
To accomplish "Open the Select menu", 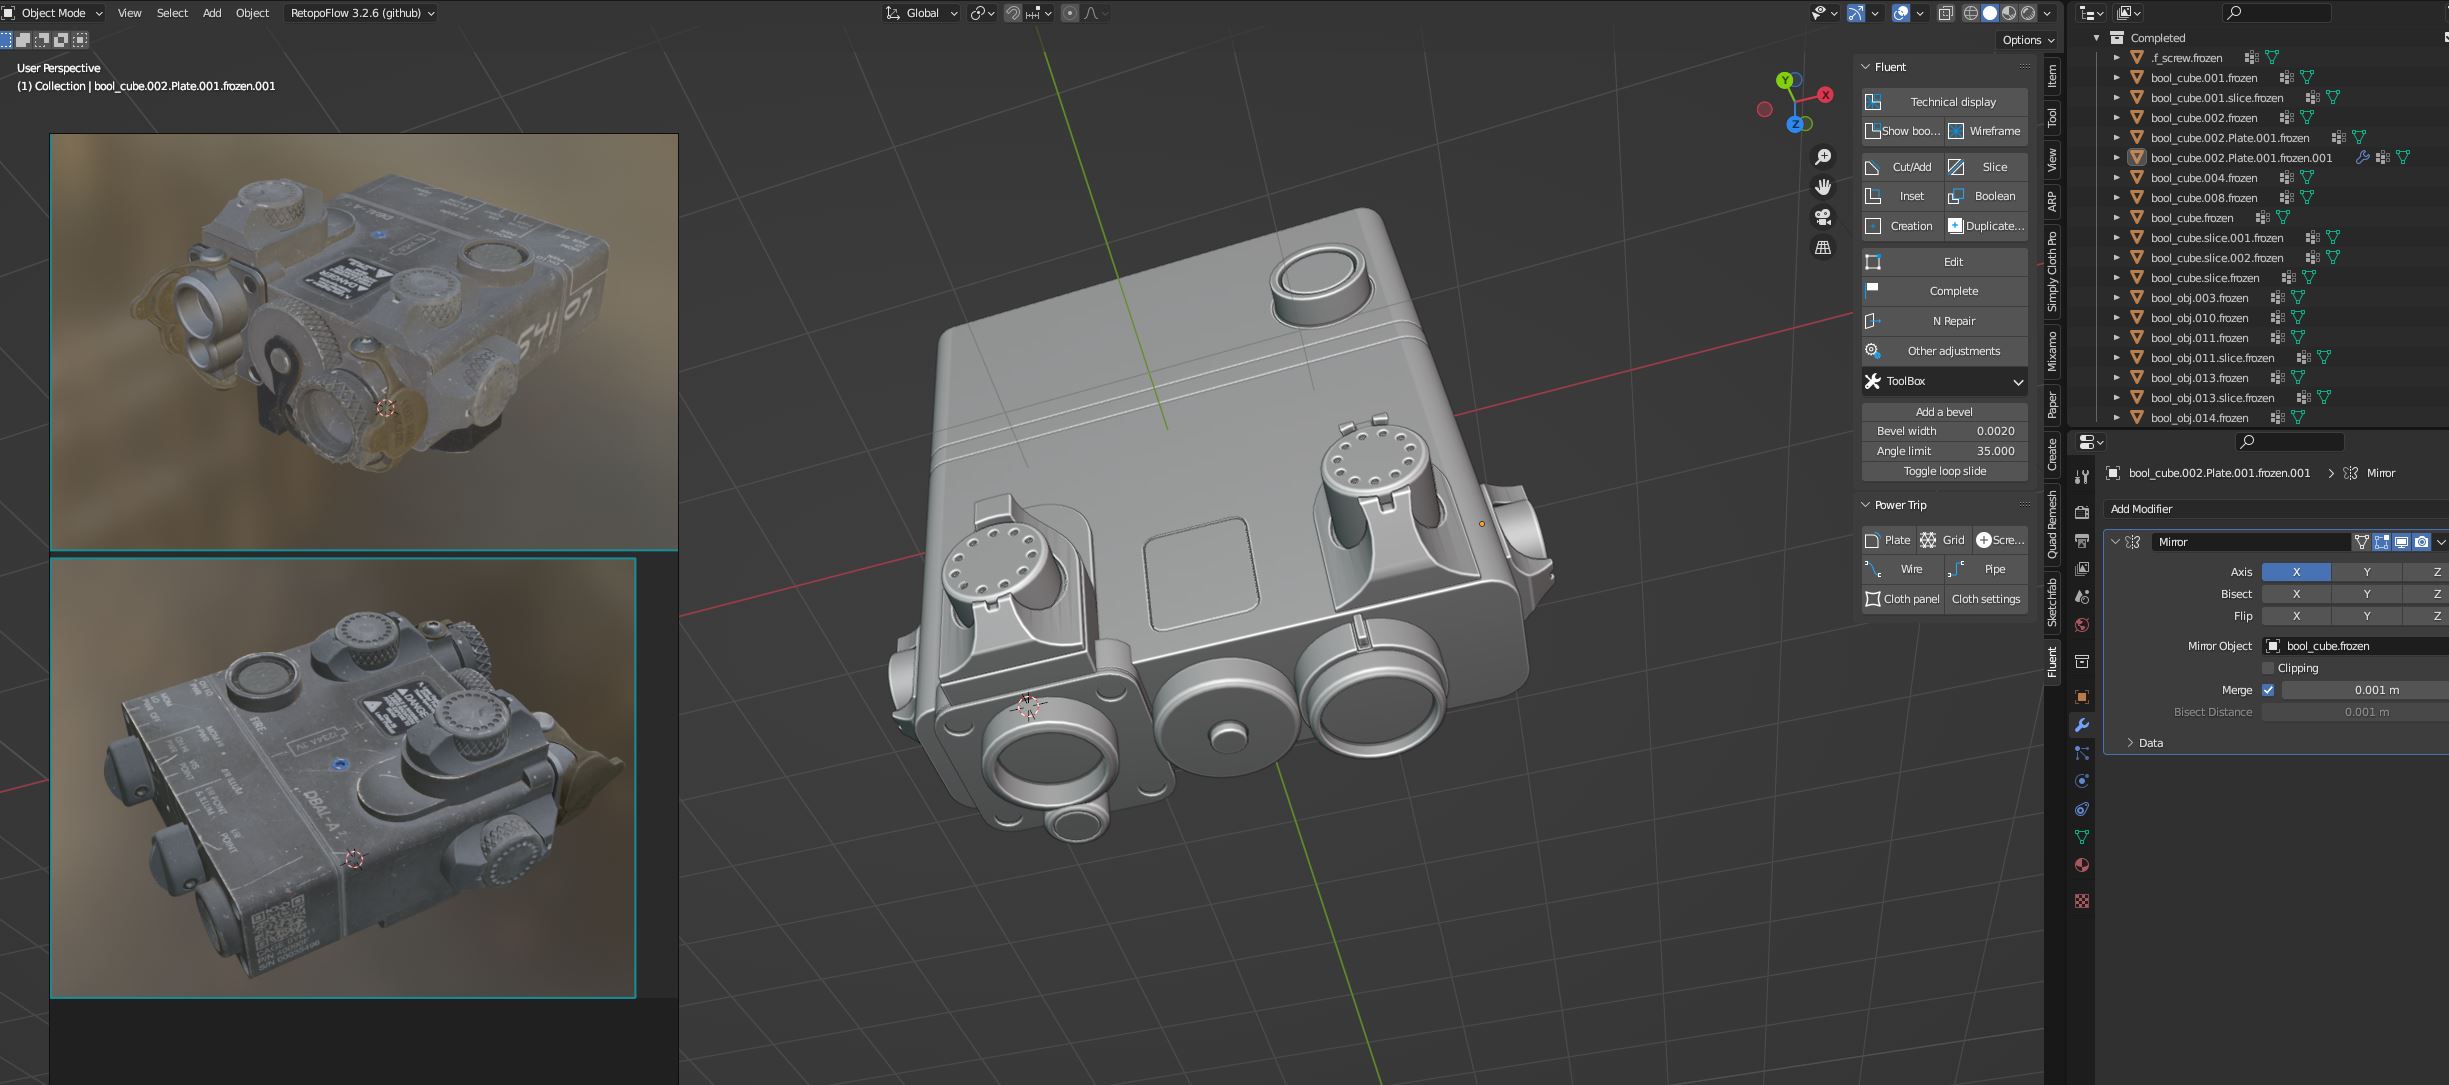I will click(x=172, y=13).
